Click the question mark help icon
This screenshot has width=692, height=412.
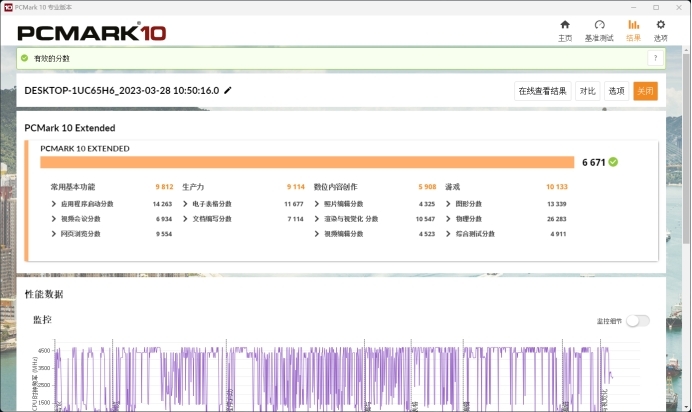(655, 58)
